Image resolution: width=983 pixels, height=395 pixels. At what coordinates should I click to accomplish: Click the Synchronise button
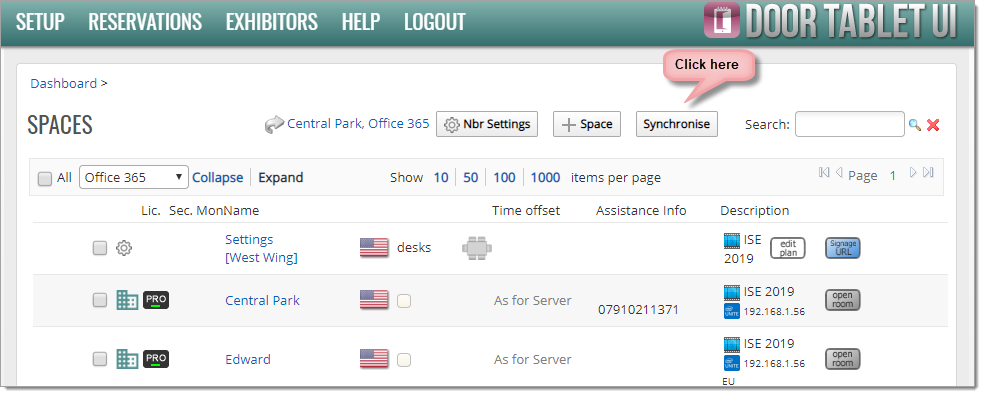click(x=676, y=124)
